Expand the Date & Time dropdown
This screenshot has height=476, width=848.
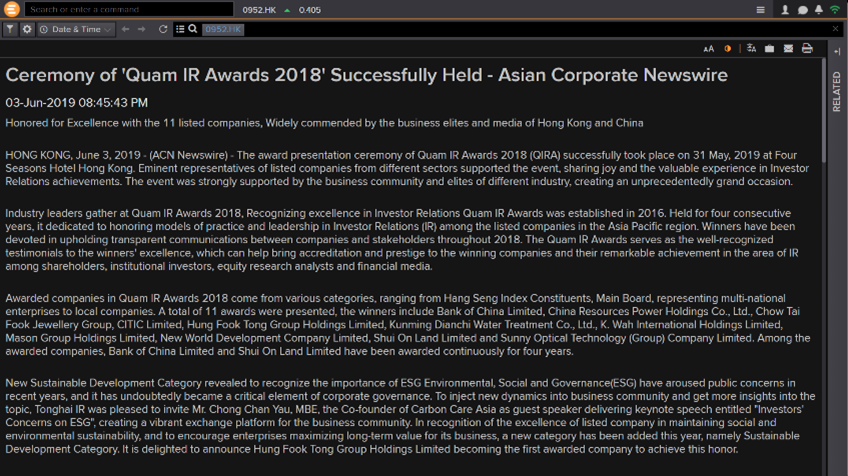tap(76, 29)
